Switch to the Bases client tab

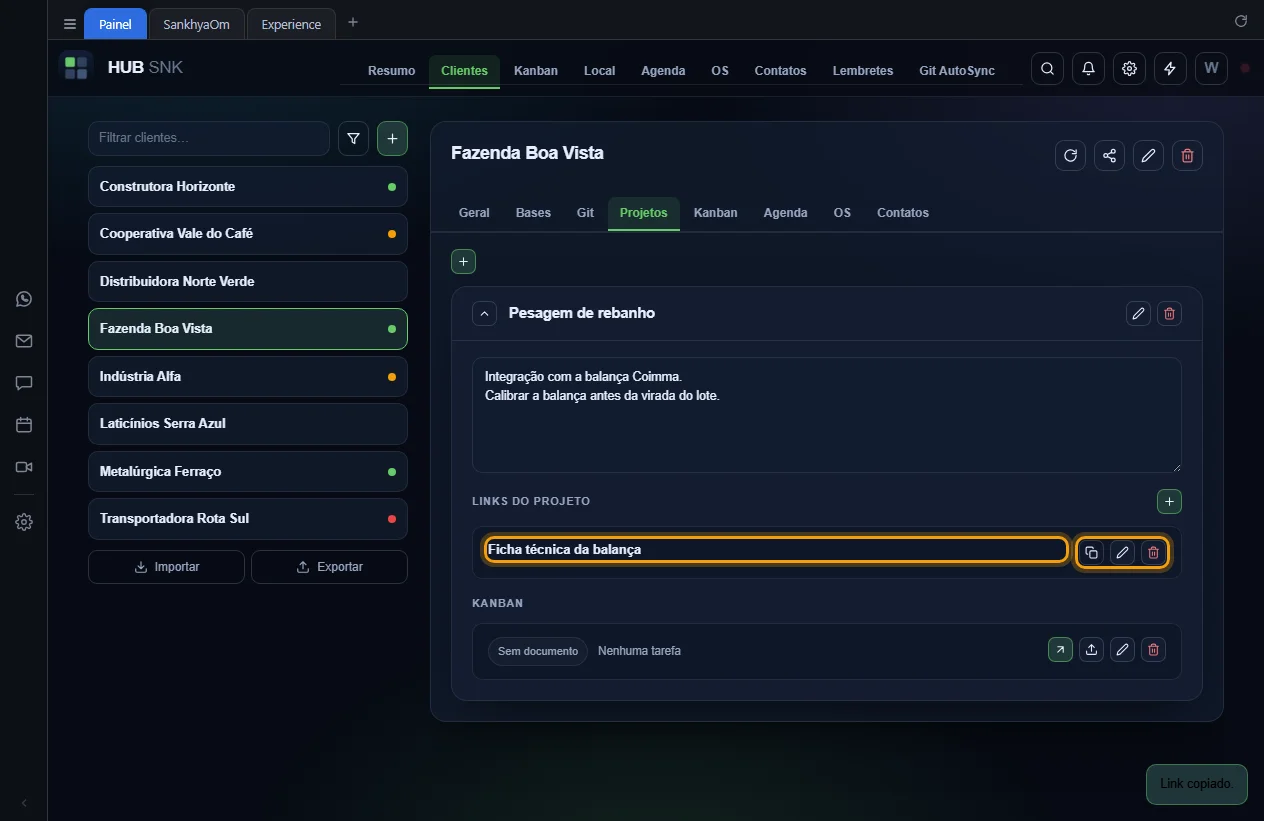pos(533,213)
